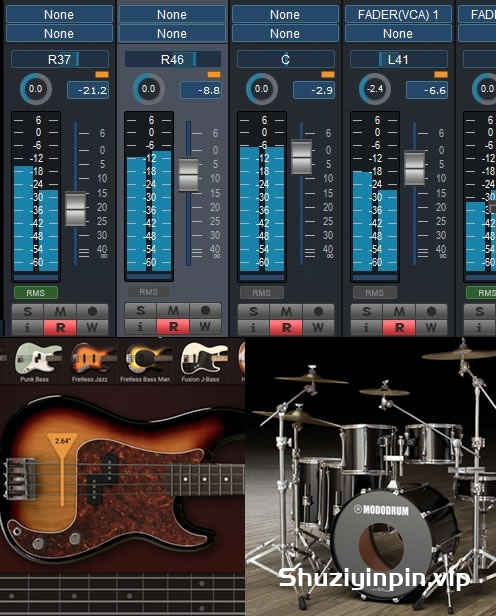
Task: Open second None dropdown on R46 channel
Action: tap(172, 33)
